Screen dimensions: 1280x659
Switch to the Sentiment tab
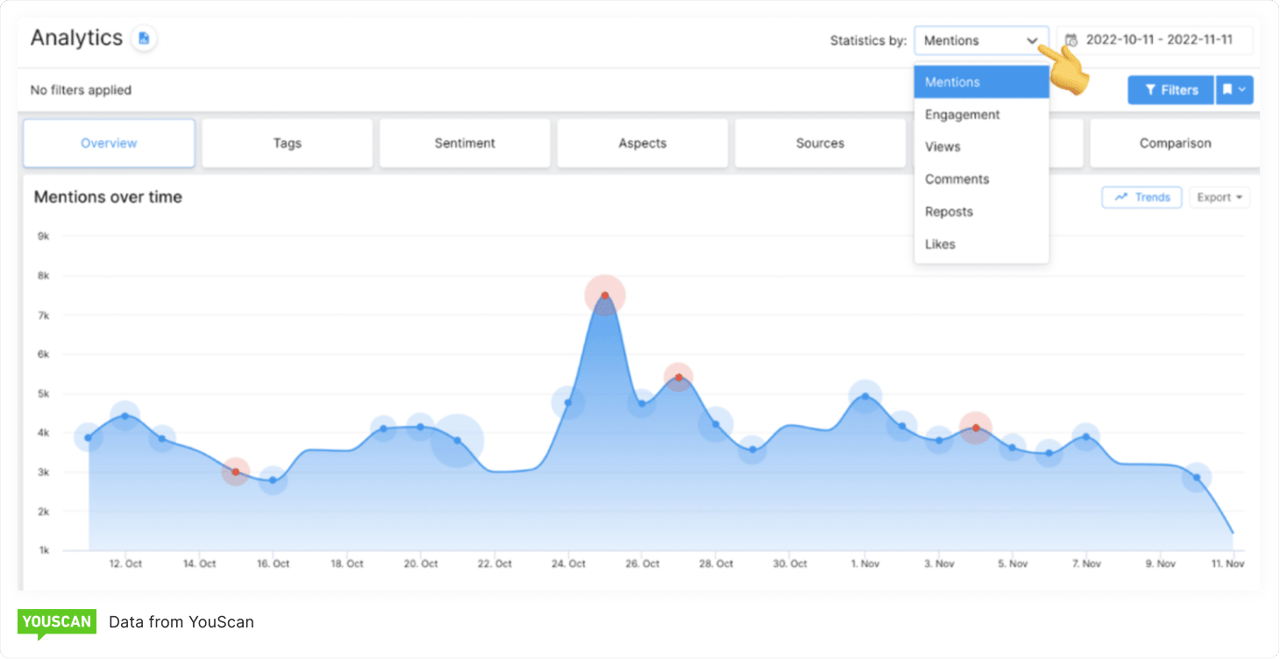(464, 143)
